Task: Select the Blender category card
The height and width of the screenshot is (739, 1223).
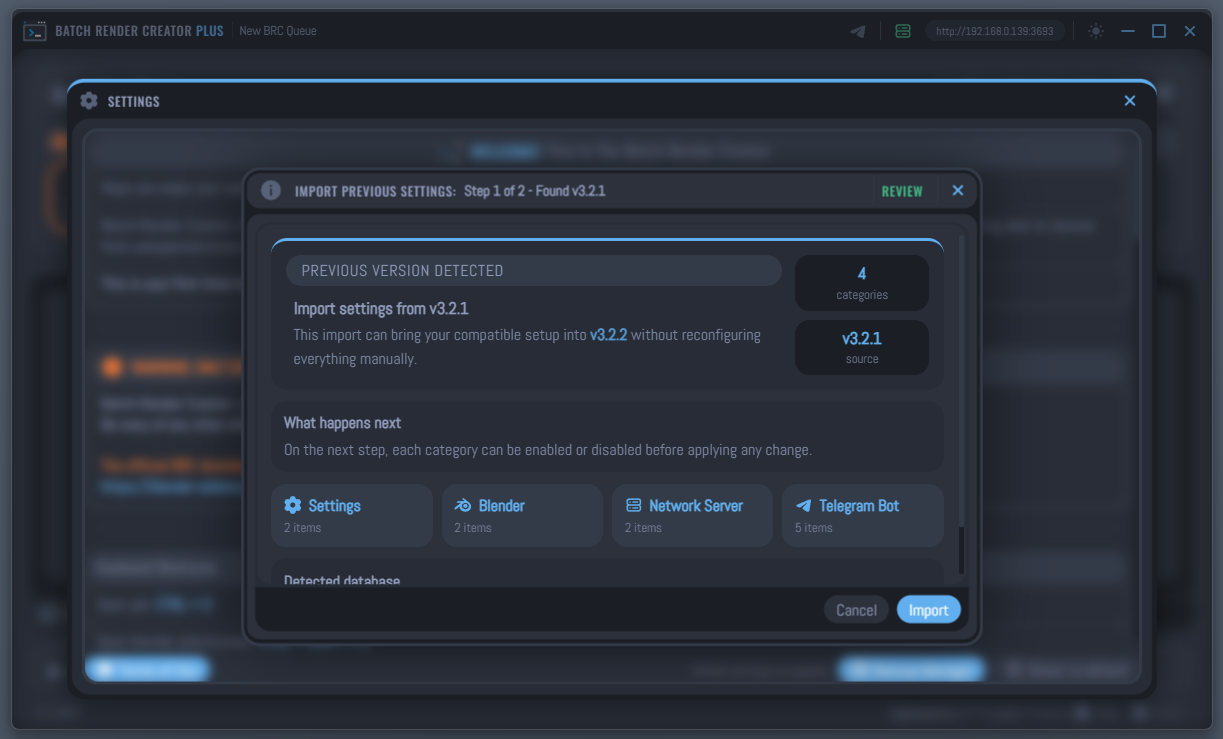Action: coord(522,516)
